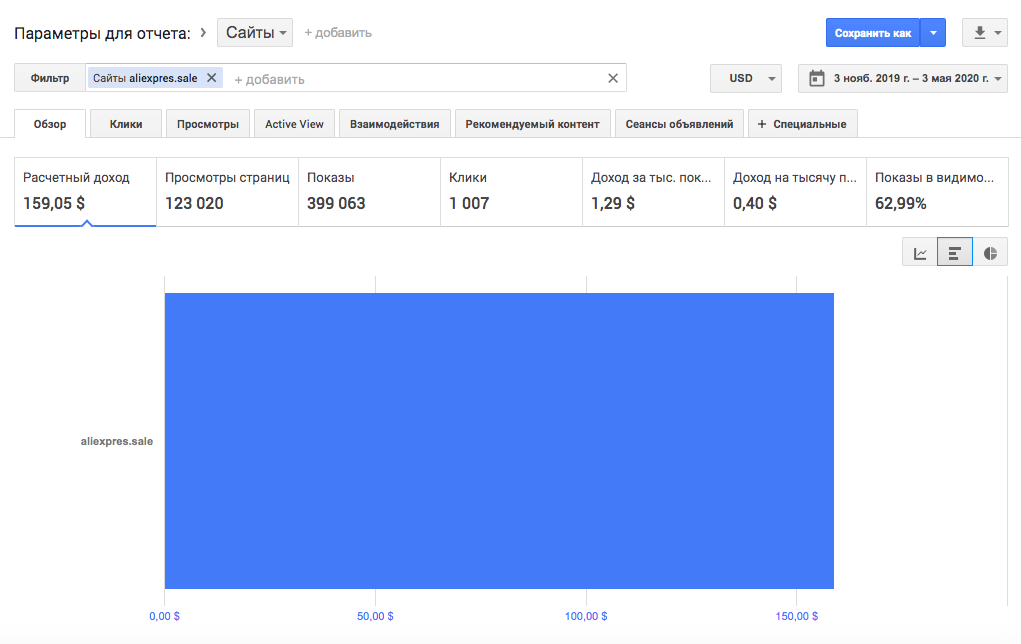Open the date range 3 нояб. 2019 dropdown
Screen dimensions: 1021x644
coord(903,78)
